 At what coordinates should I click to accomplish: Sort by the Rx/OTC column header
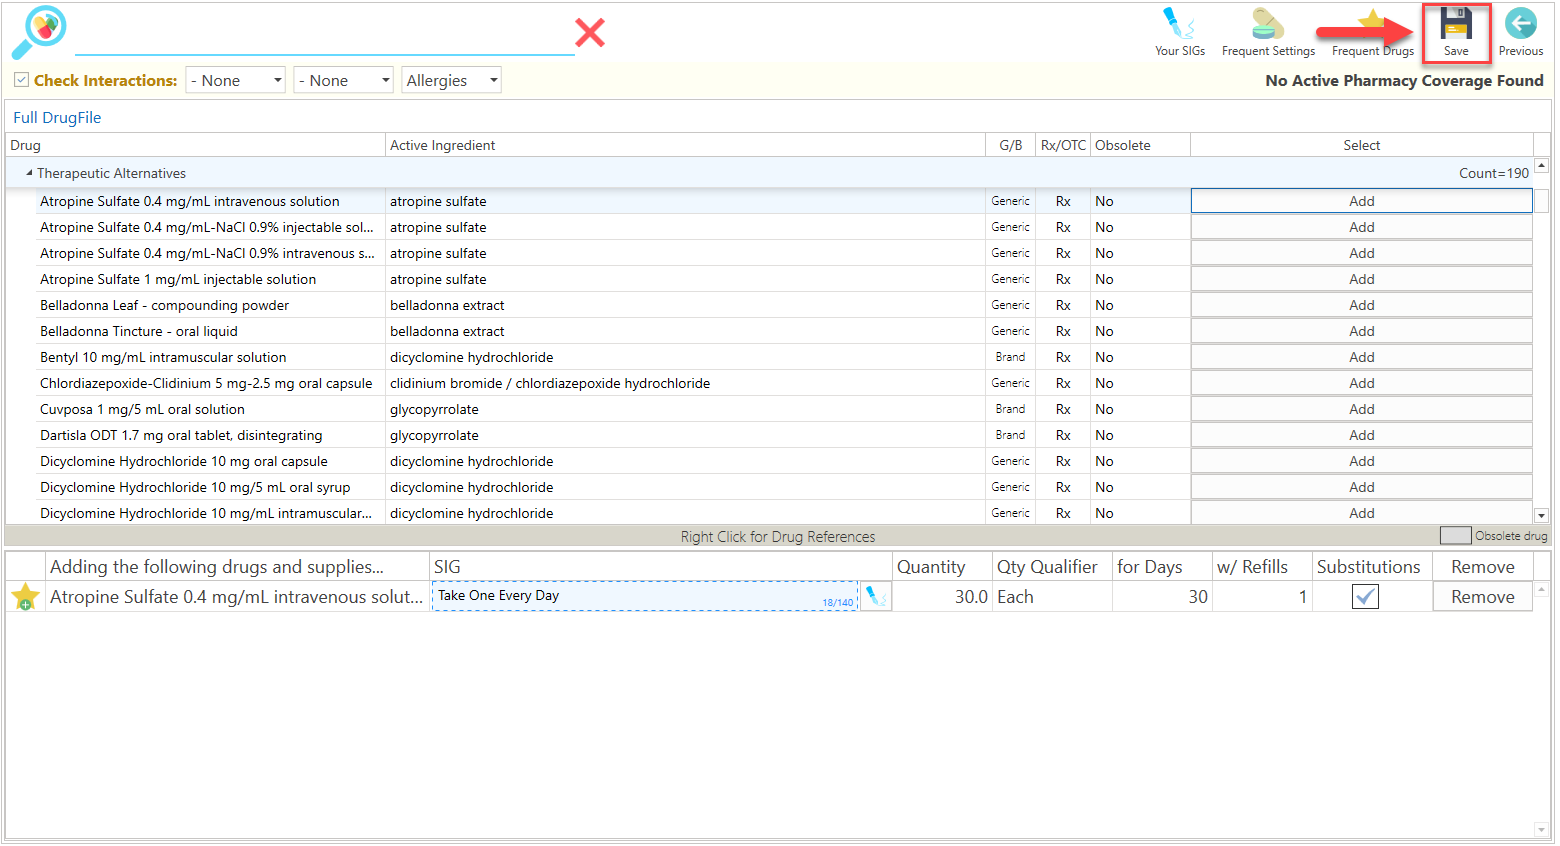click(1063, 145)
